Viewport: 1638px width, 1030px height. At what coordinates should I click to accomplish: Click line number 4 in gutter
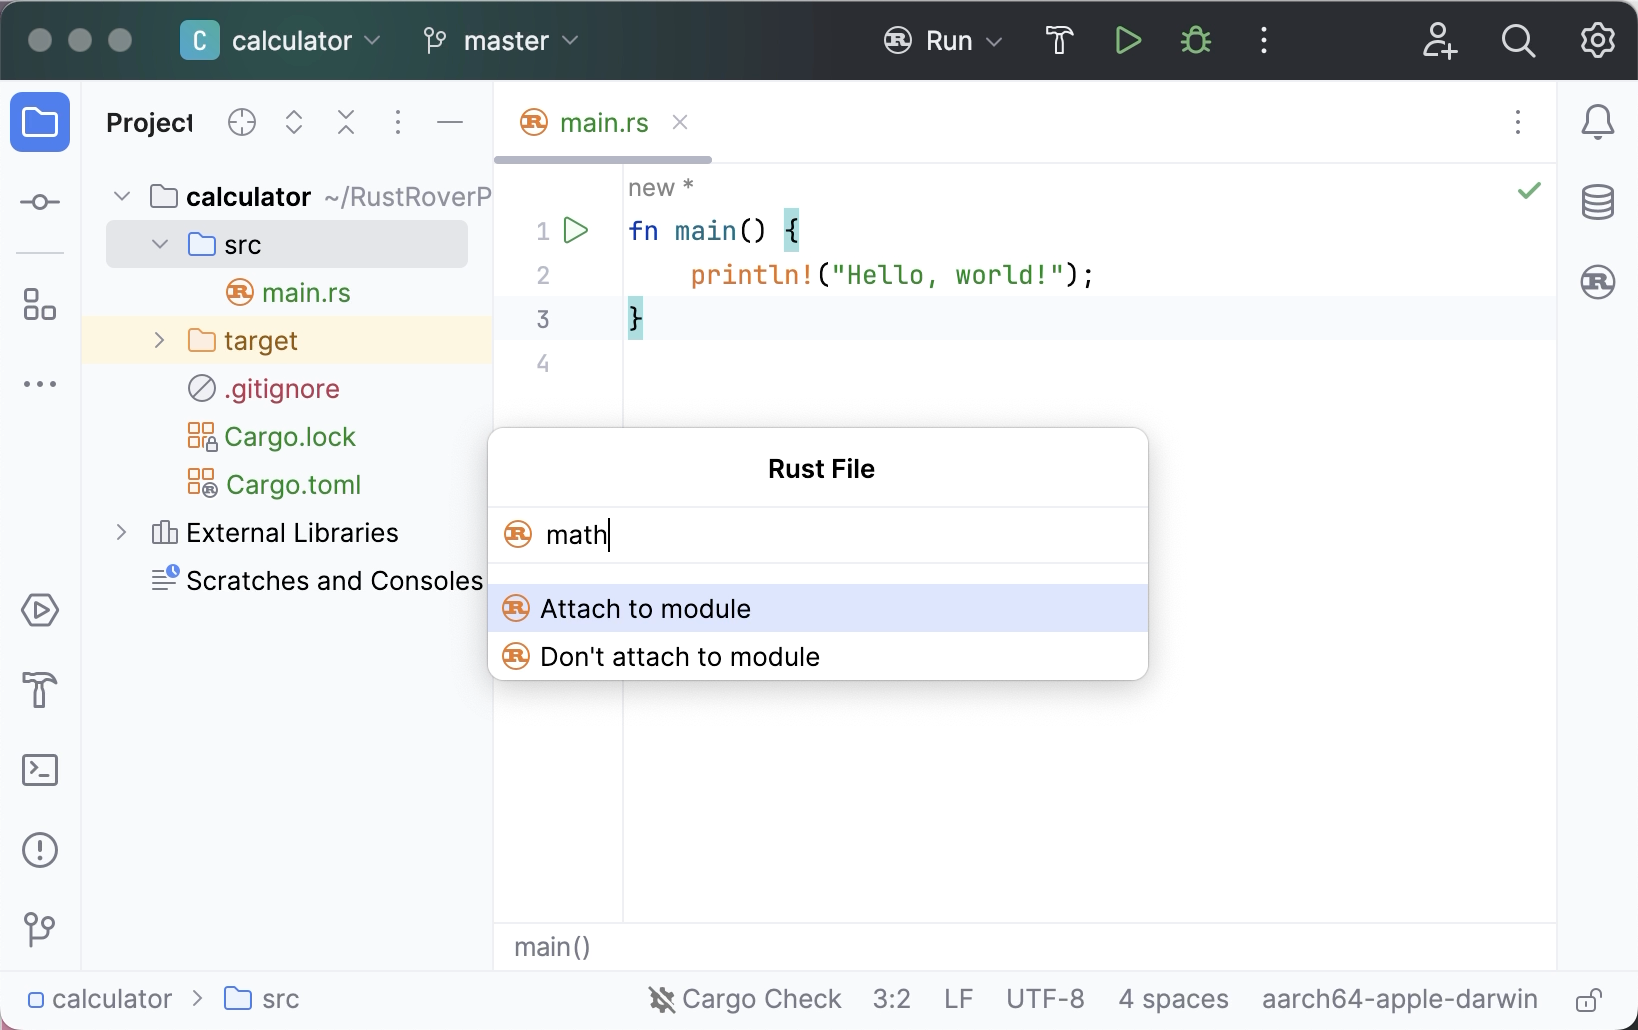tap(543, 363)
